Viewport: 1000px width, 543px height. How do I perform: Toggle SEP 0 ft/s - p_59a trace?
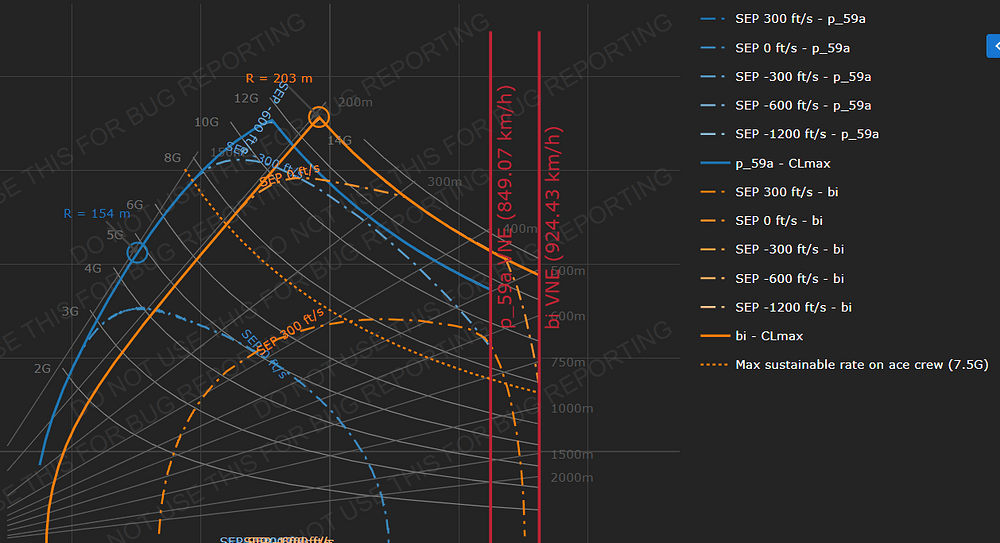pos(775,48)
